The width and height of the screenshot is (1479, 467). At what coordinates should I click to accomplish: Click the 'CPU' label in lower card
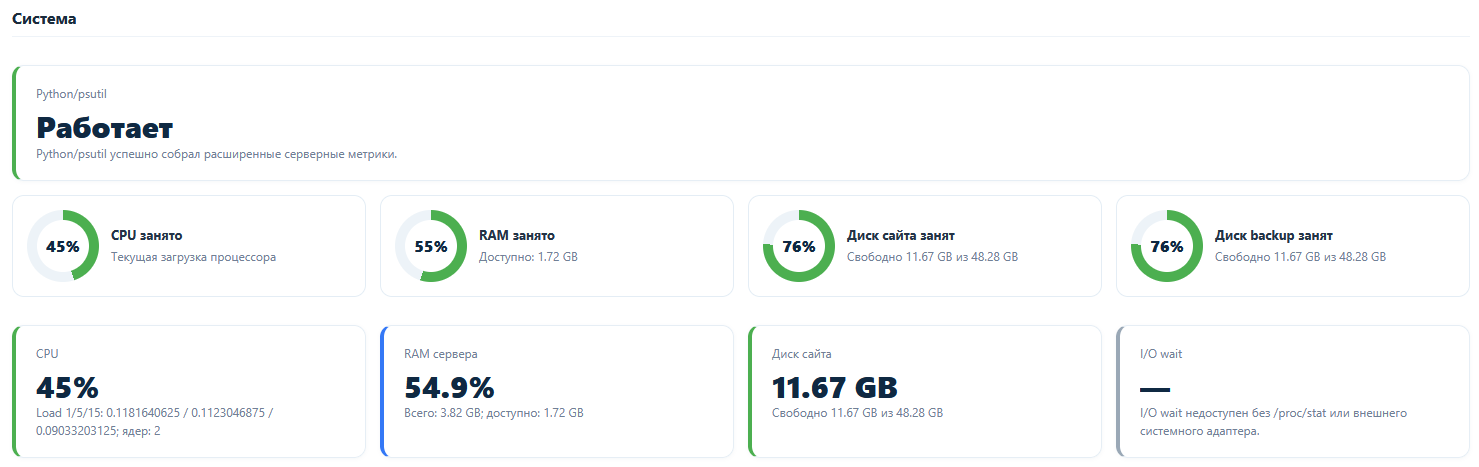pos(47,354)
